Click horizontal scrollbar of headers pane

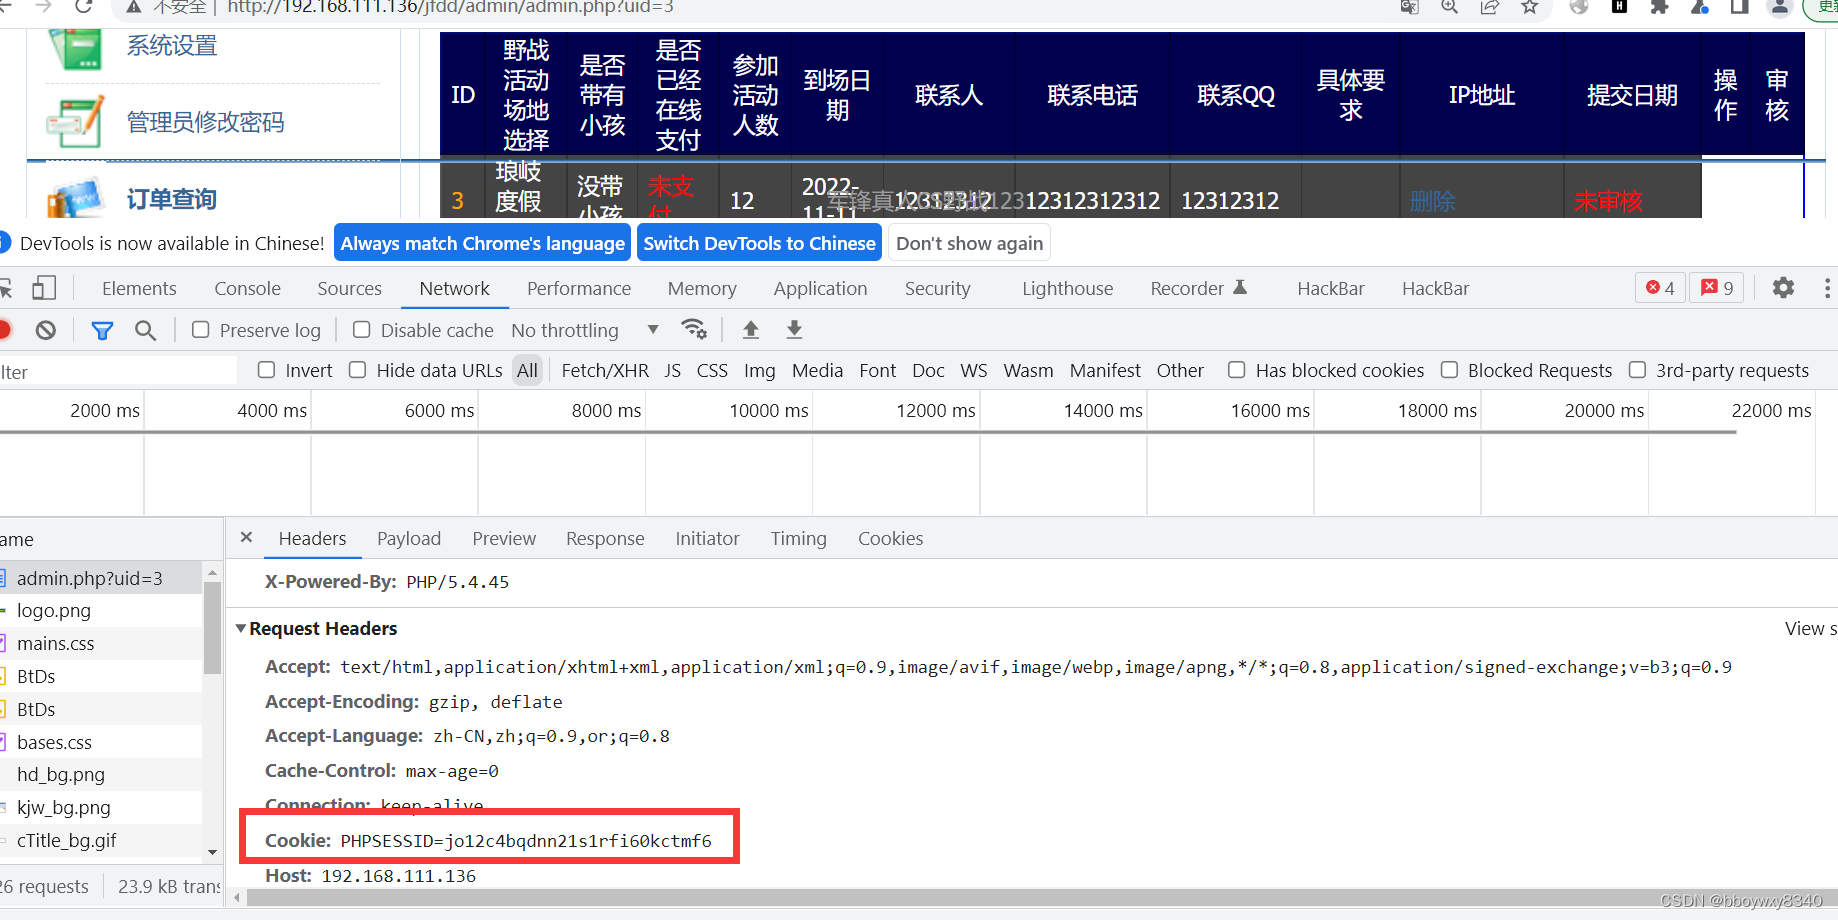(1040, 897)
